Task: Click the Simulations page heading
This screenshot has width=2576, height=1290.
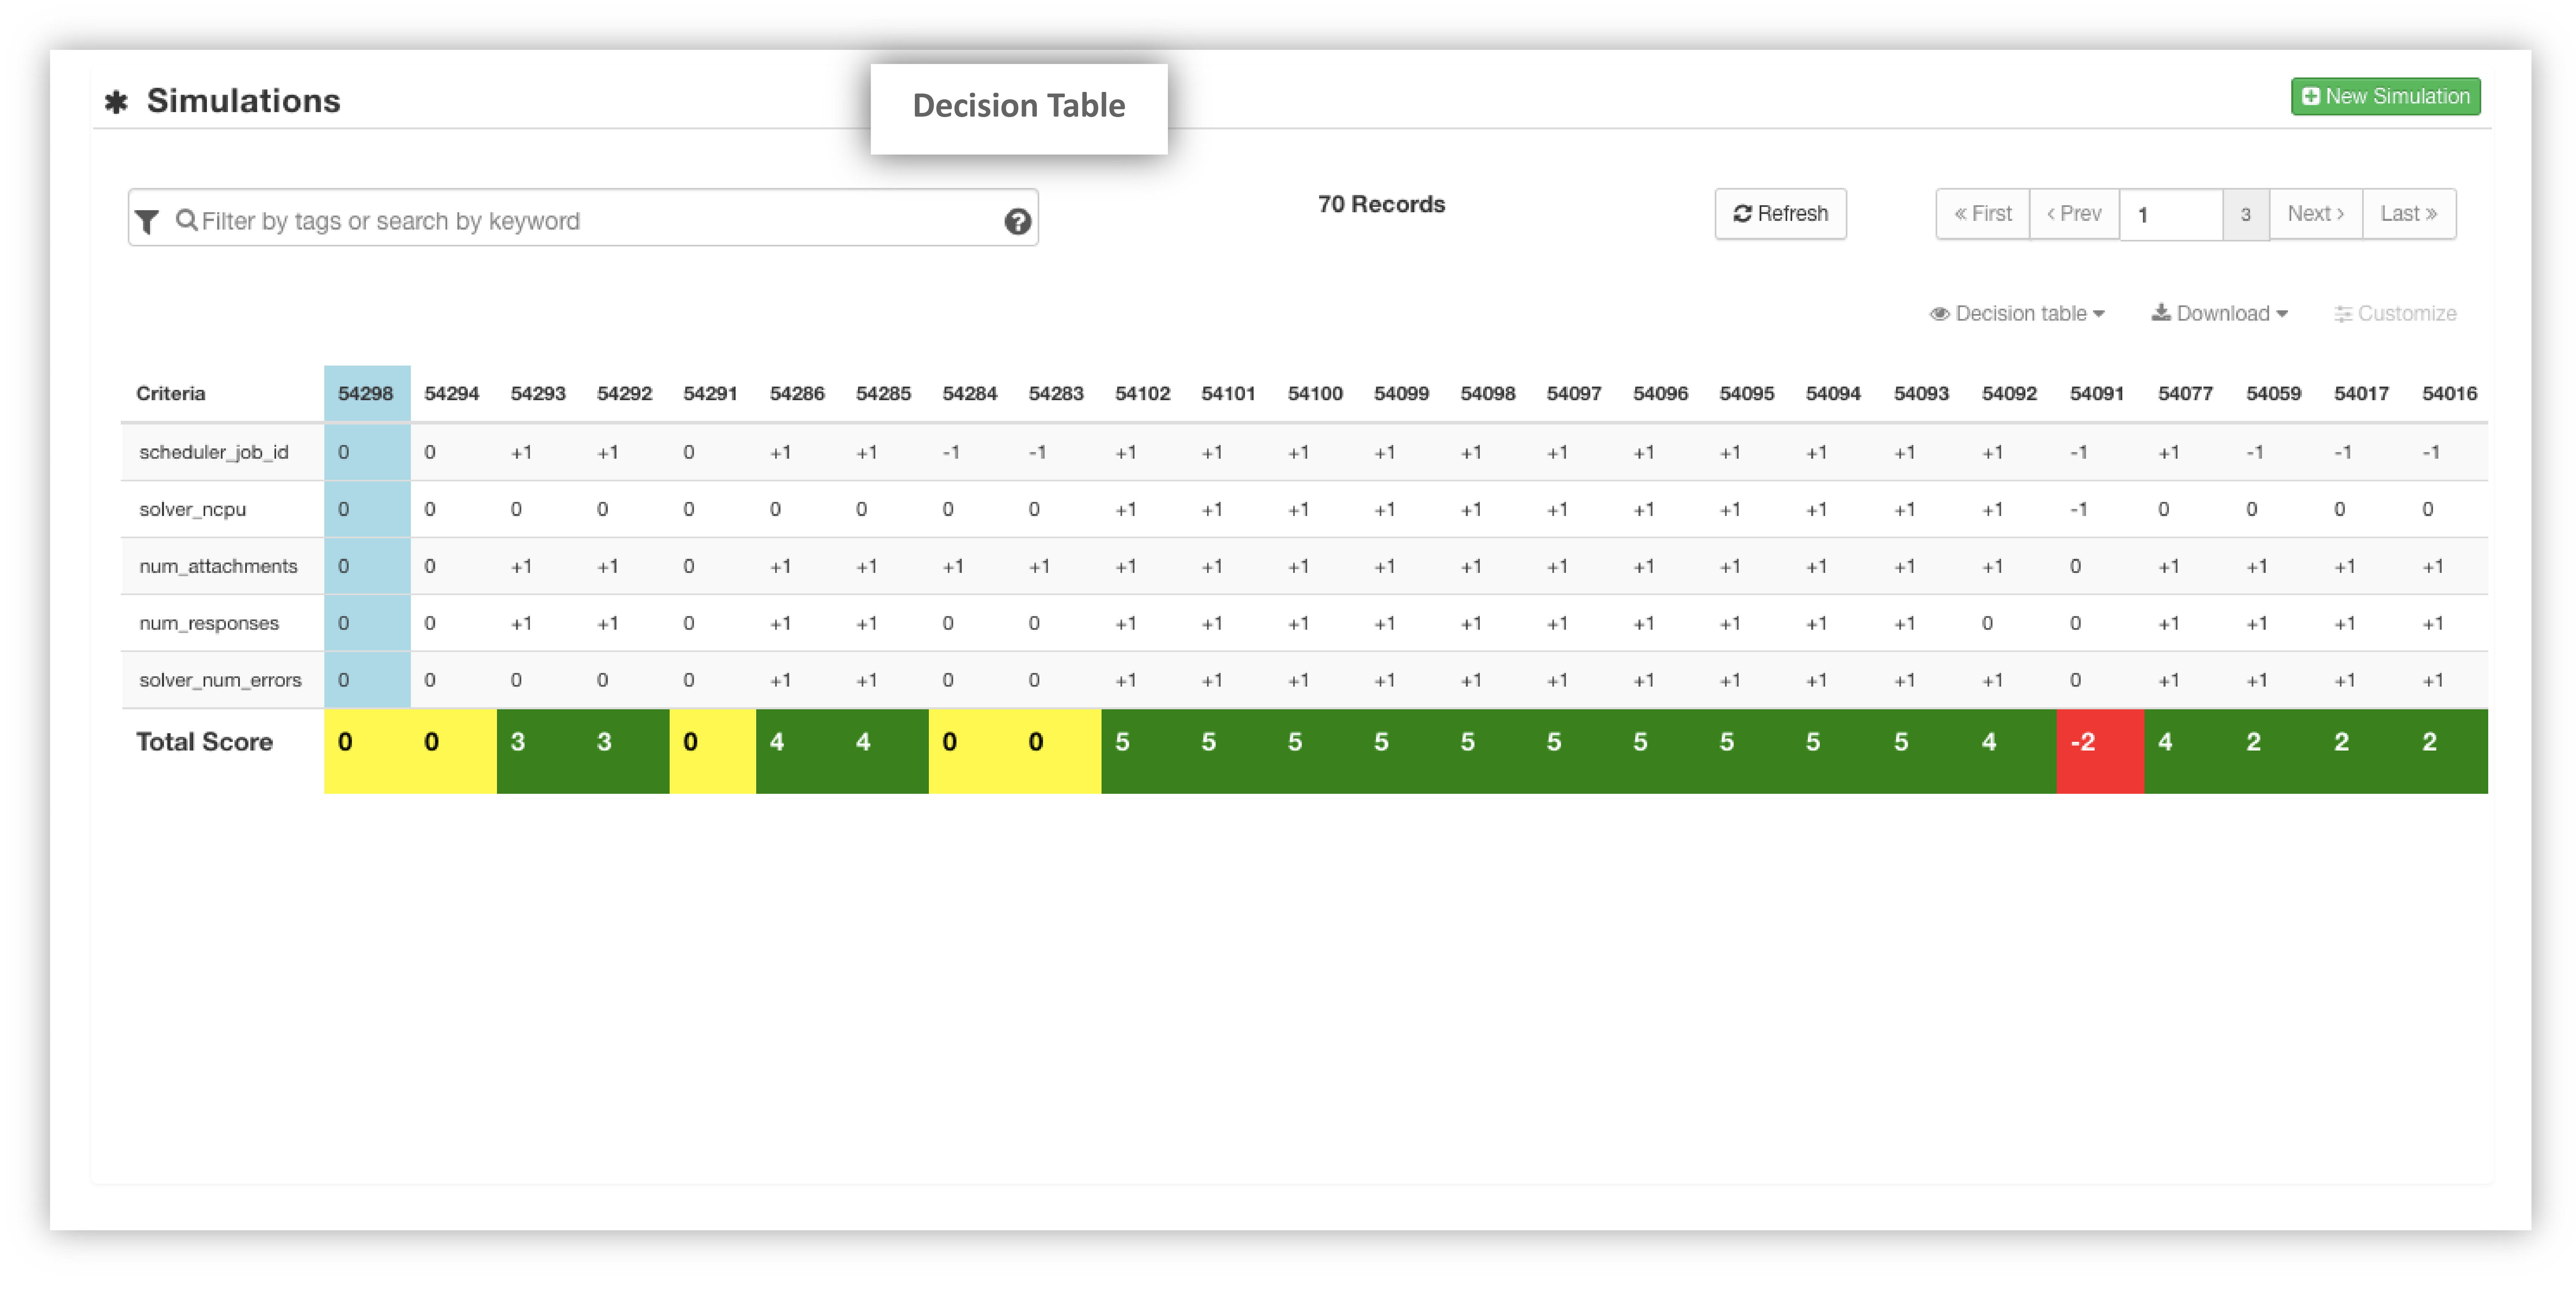Action: [243, 101]
